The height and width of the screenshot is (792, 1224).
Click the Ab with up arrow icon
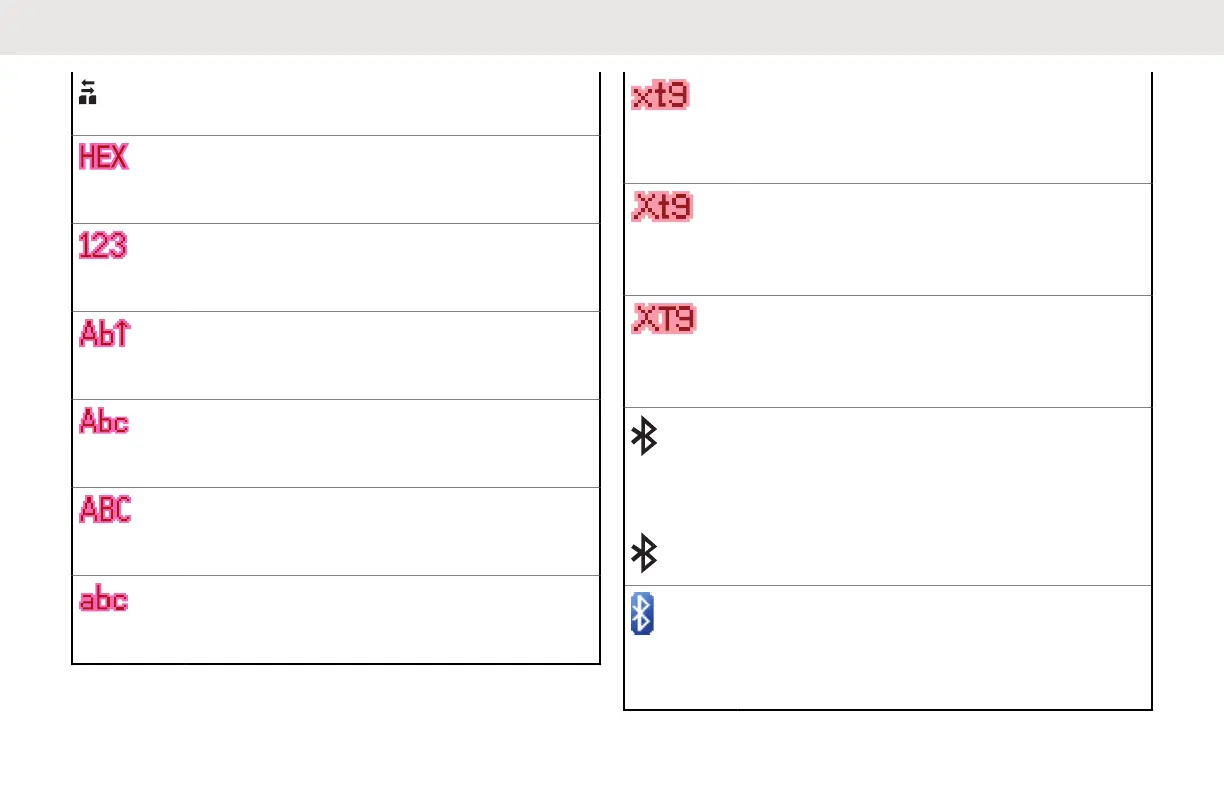(x=104, y=334)
